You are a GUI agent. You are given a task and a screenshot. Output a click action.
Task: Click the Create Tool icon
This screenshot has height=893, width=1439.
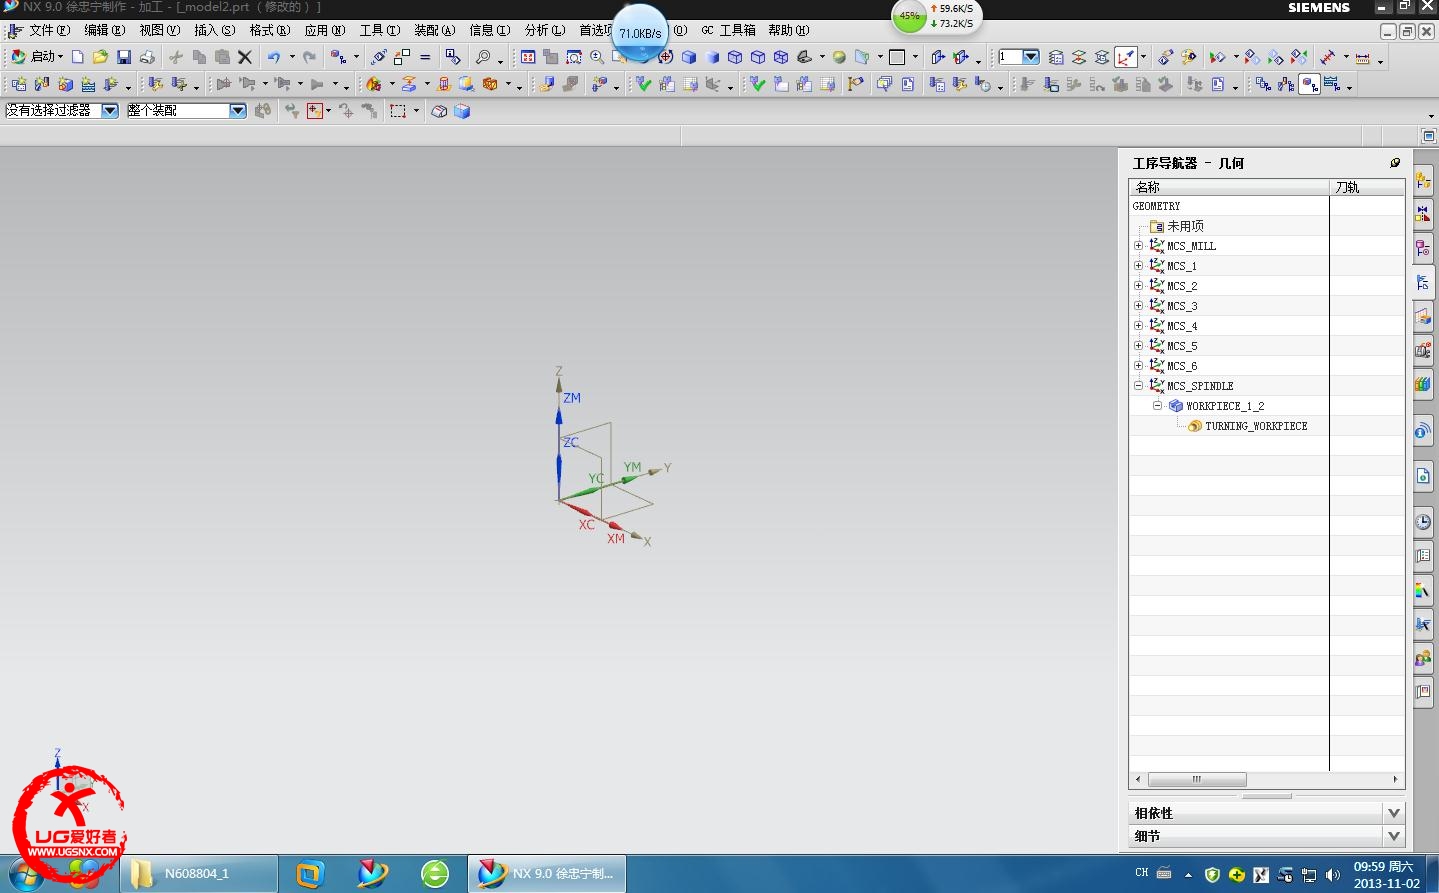42,85
